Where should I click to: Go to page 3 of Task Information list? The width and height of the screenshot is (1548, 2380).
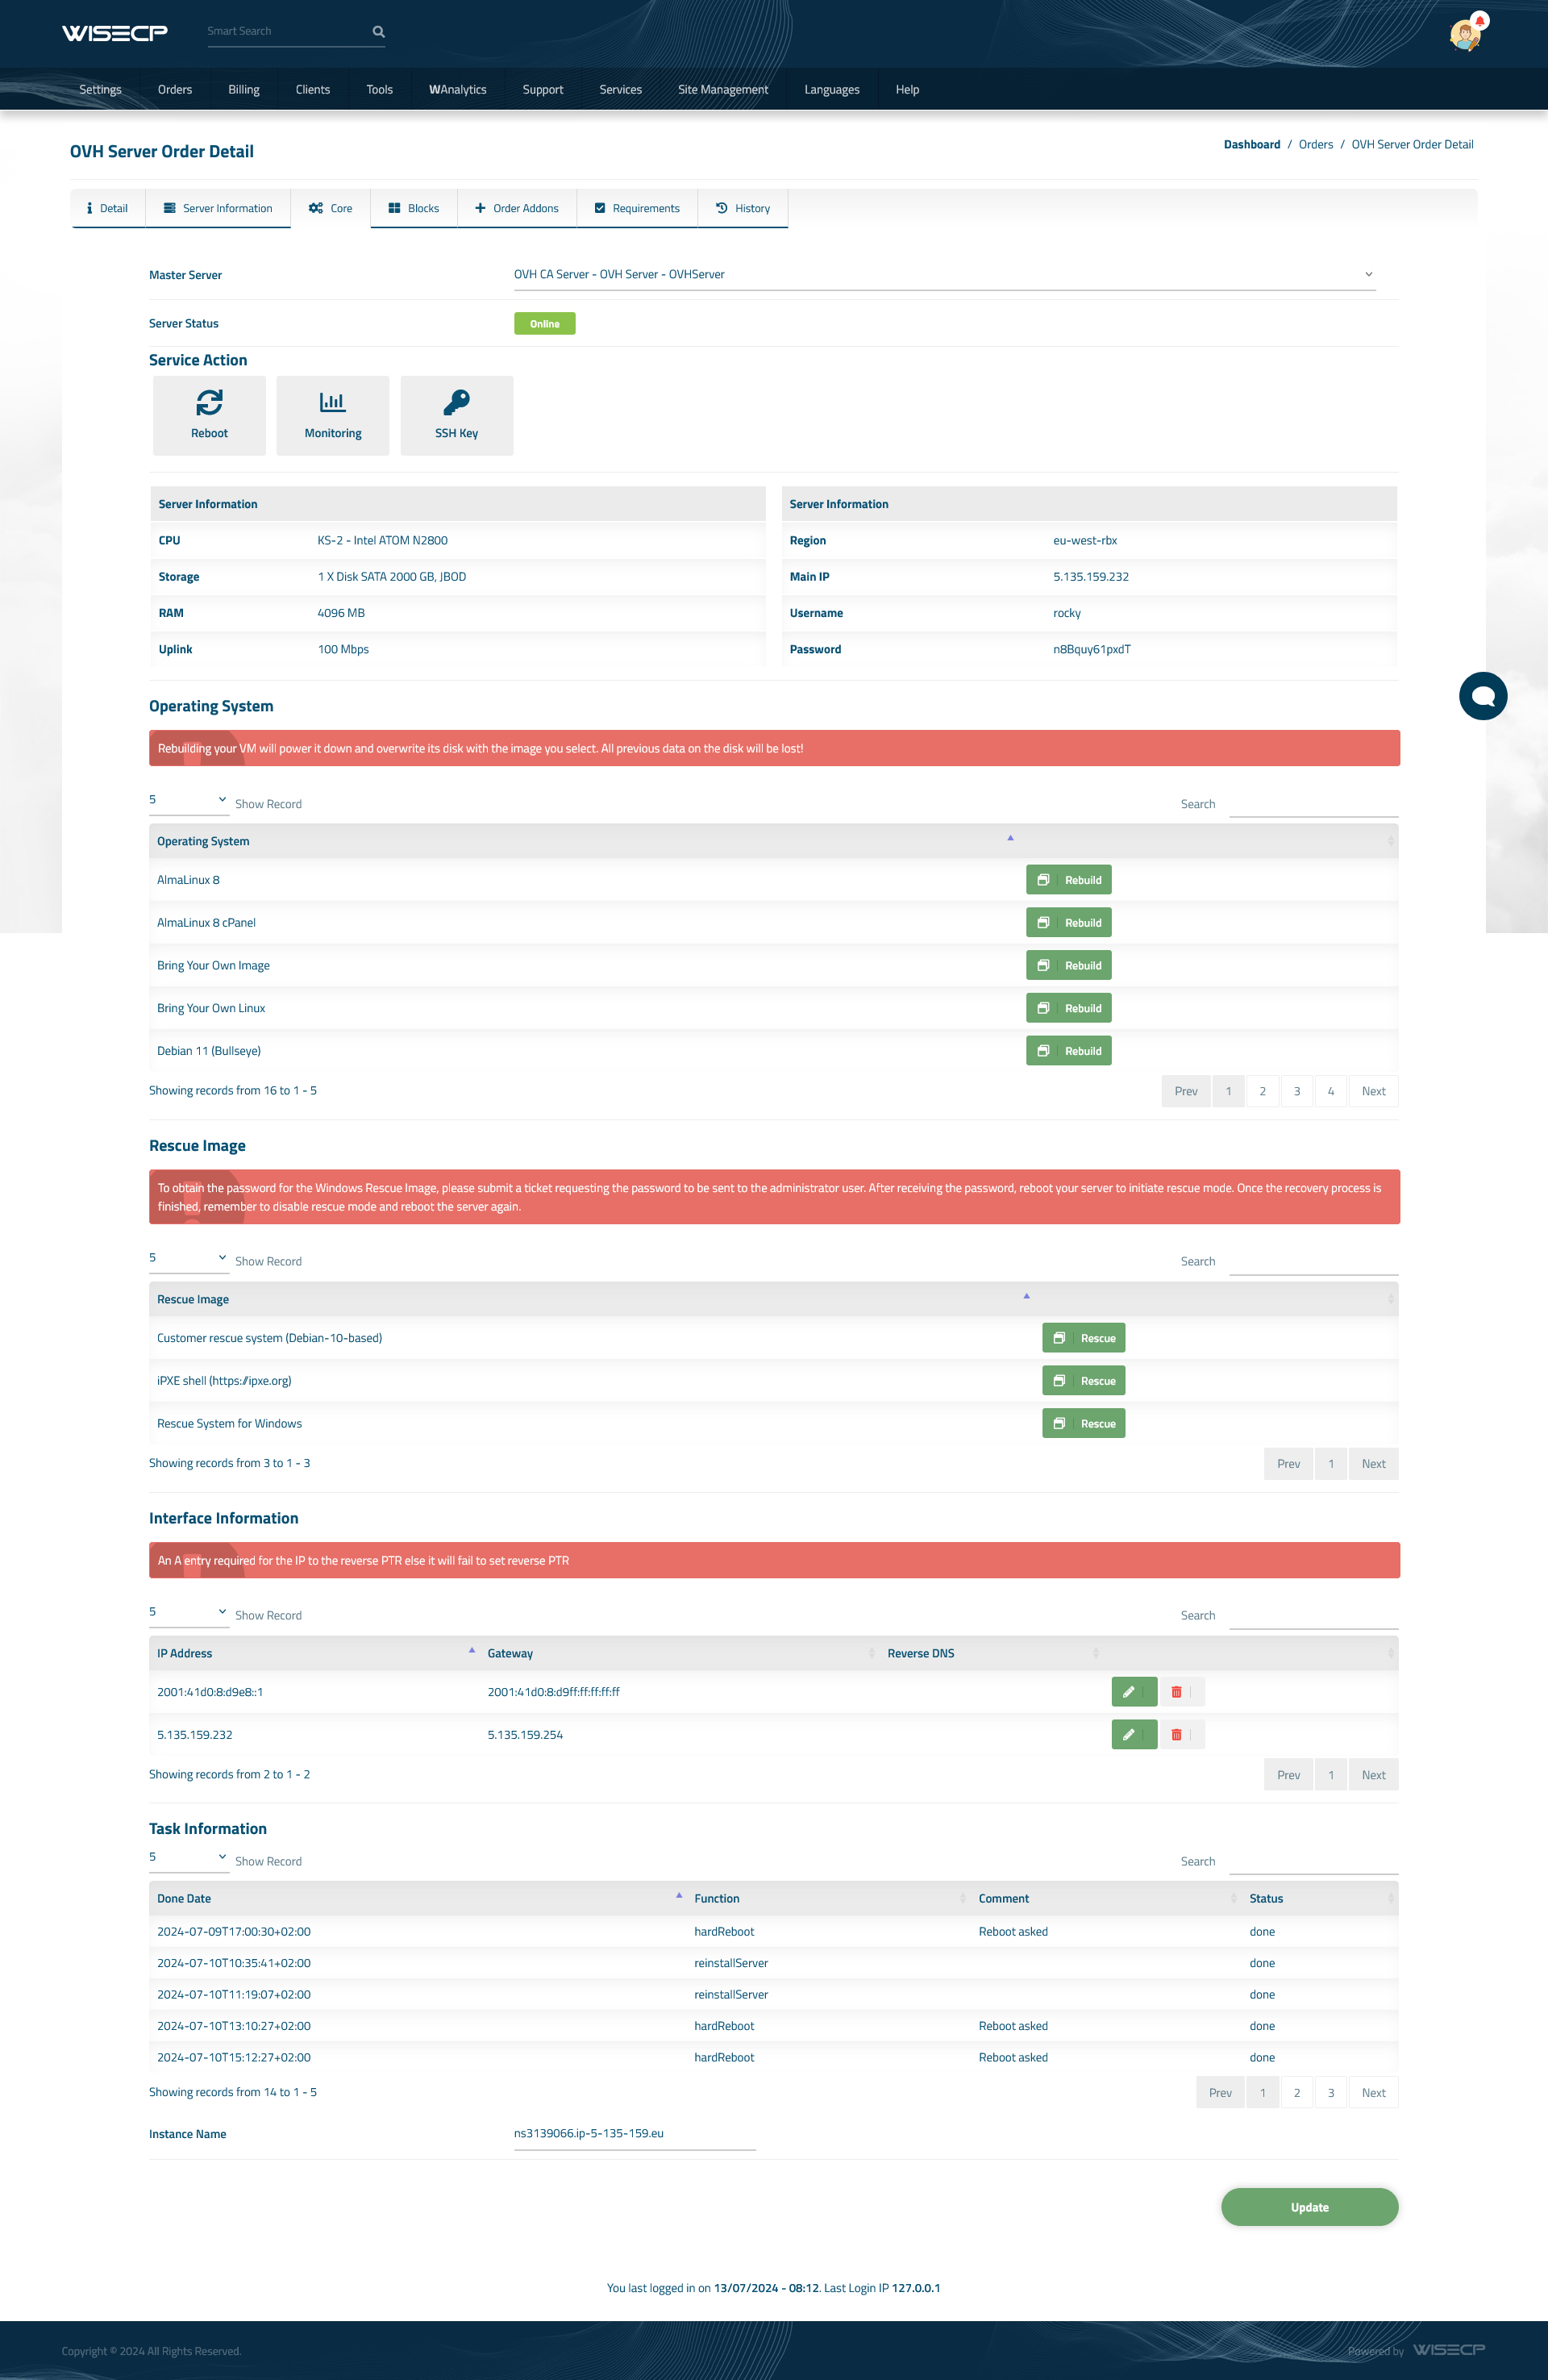pos(1331,2093)
